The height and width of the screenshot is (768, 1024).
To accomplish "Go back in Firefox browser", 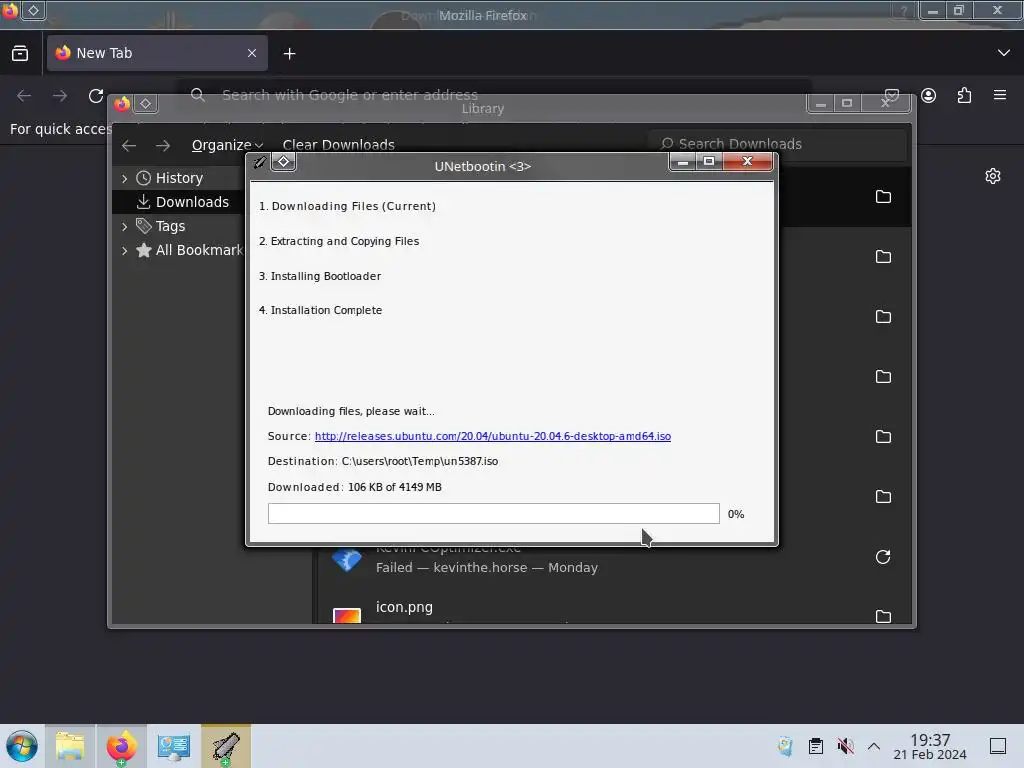I will coord(24,96).
